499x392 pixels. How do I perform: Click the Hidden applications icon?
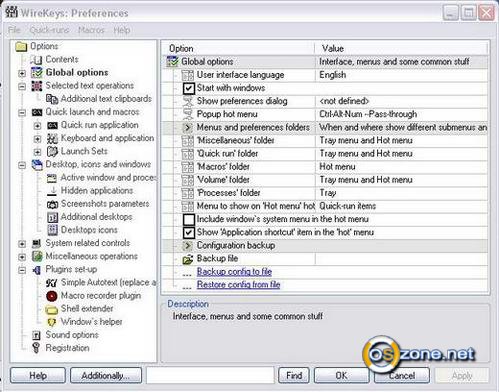point(52,191)
